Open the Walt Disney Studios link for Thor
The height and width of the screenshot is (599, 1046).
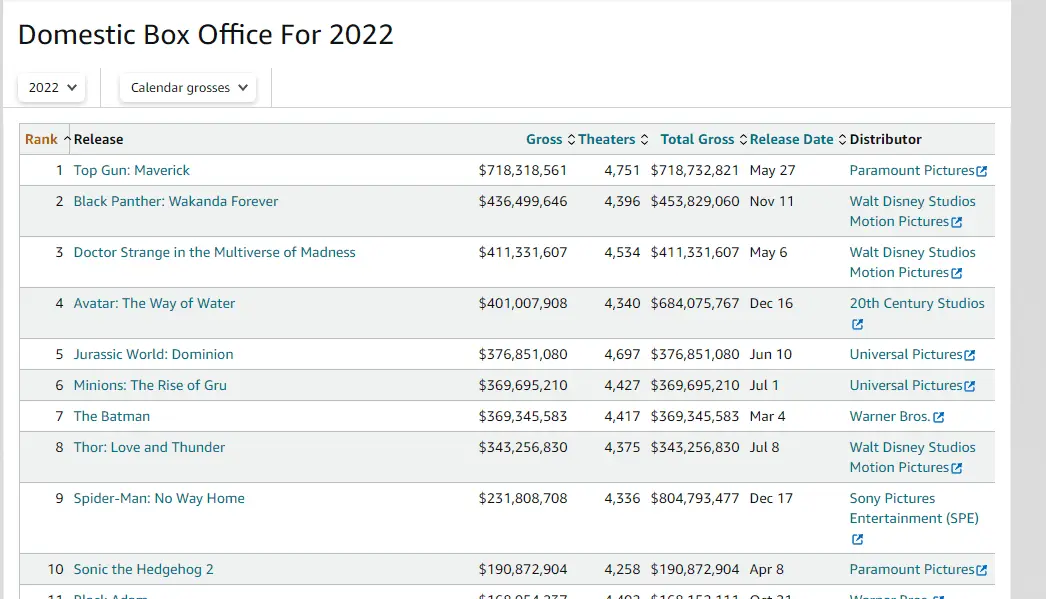[912, 447]
